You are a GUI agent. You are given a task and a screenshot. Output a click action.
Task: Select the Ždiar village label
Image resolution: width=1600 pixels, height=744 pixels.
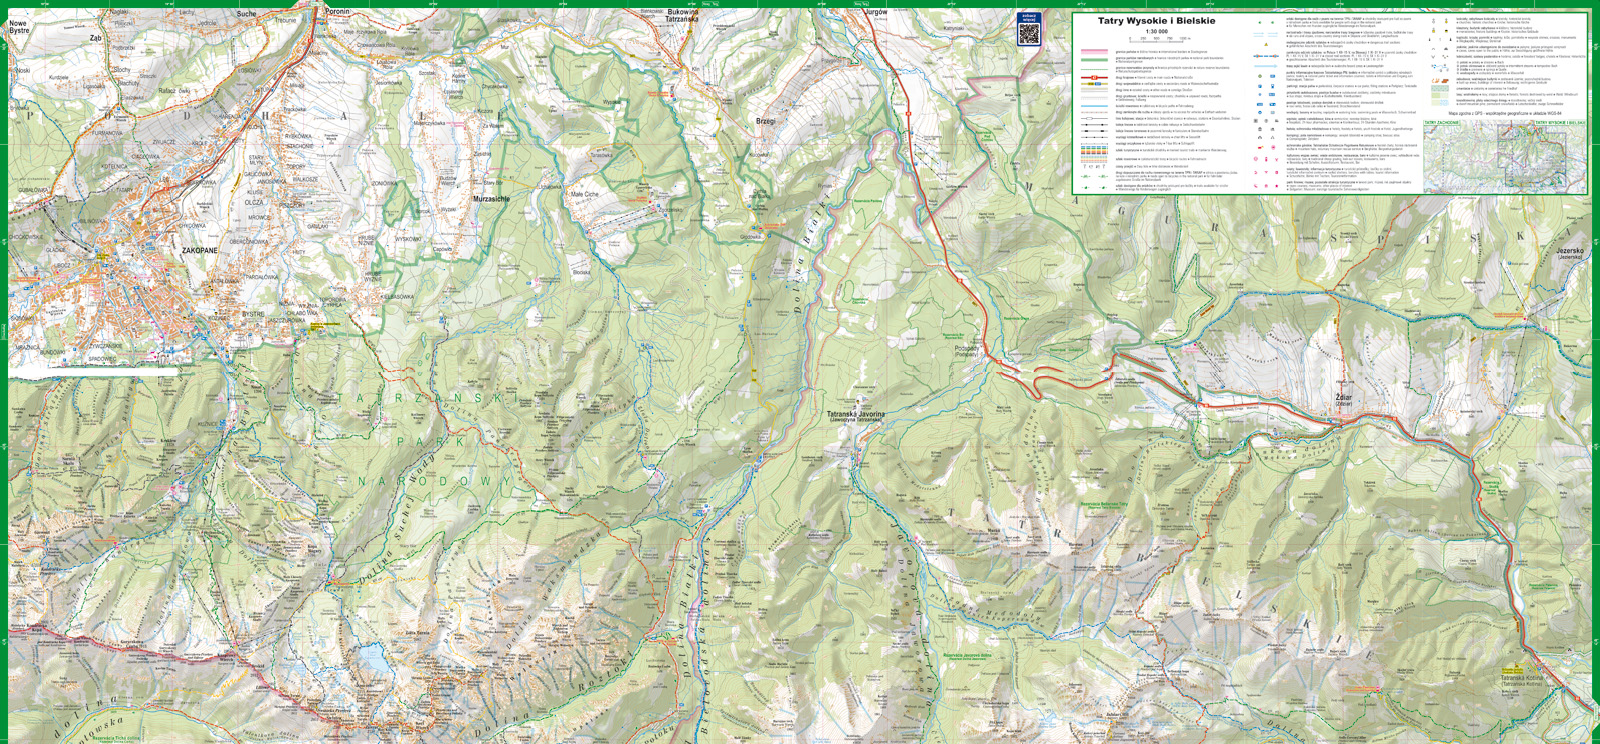(1343, 398)
